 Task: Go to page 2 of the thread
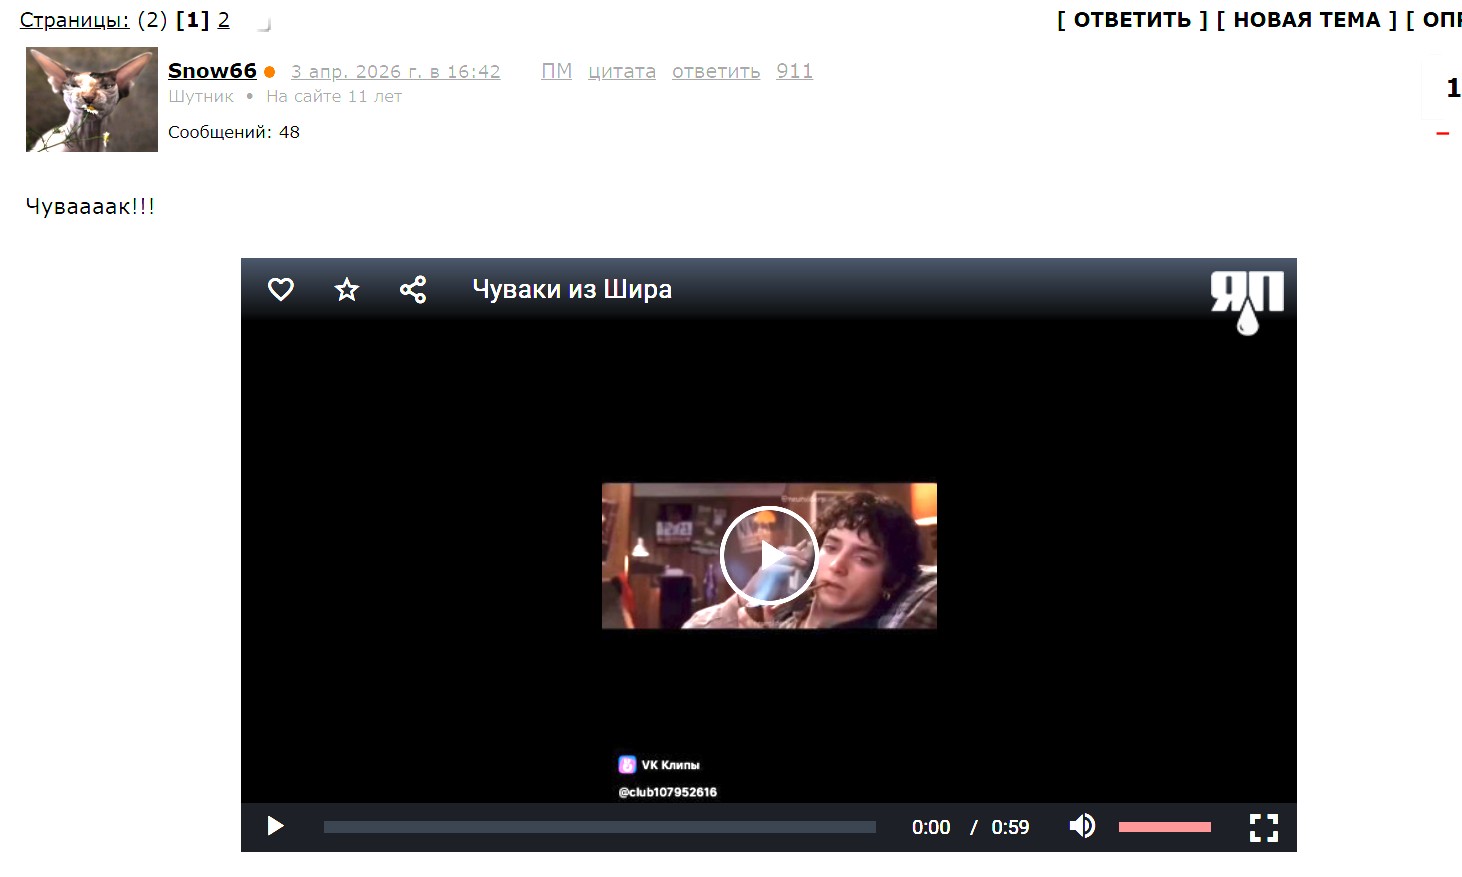(224, 20)
